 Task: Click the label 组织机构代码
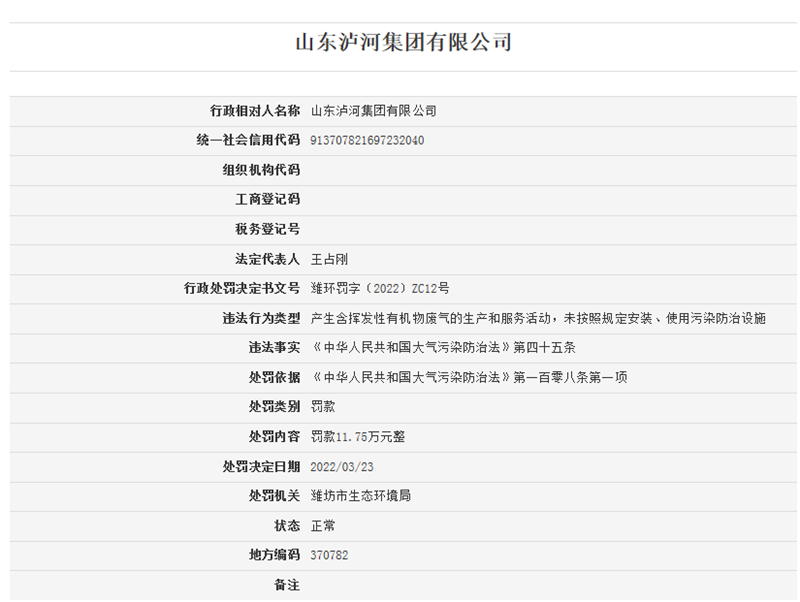261,170
